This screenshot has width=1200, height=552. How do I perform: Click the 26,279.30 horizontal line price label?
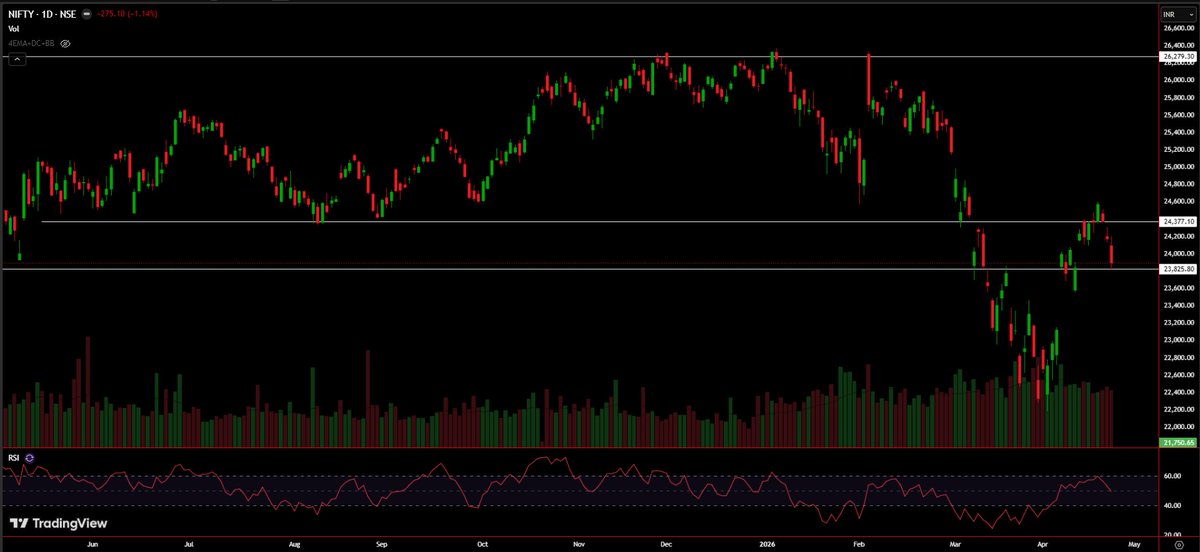coord(1179,57)
